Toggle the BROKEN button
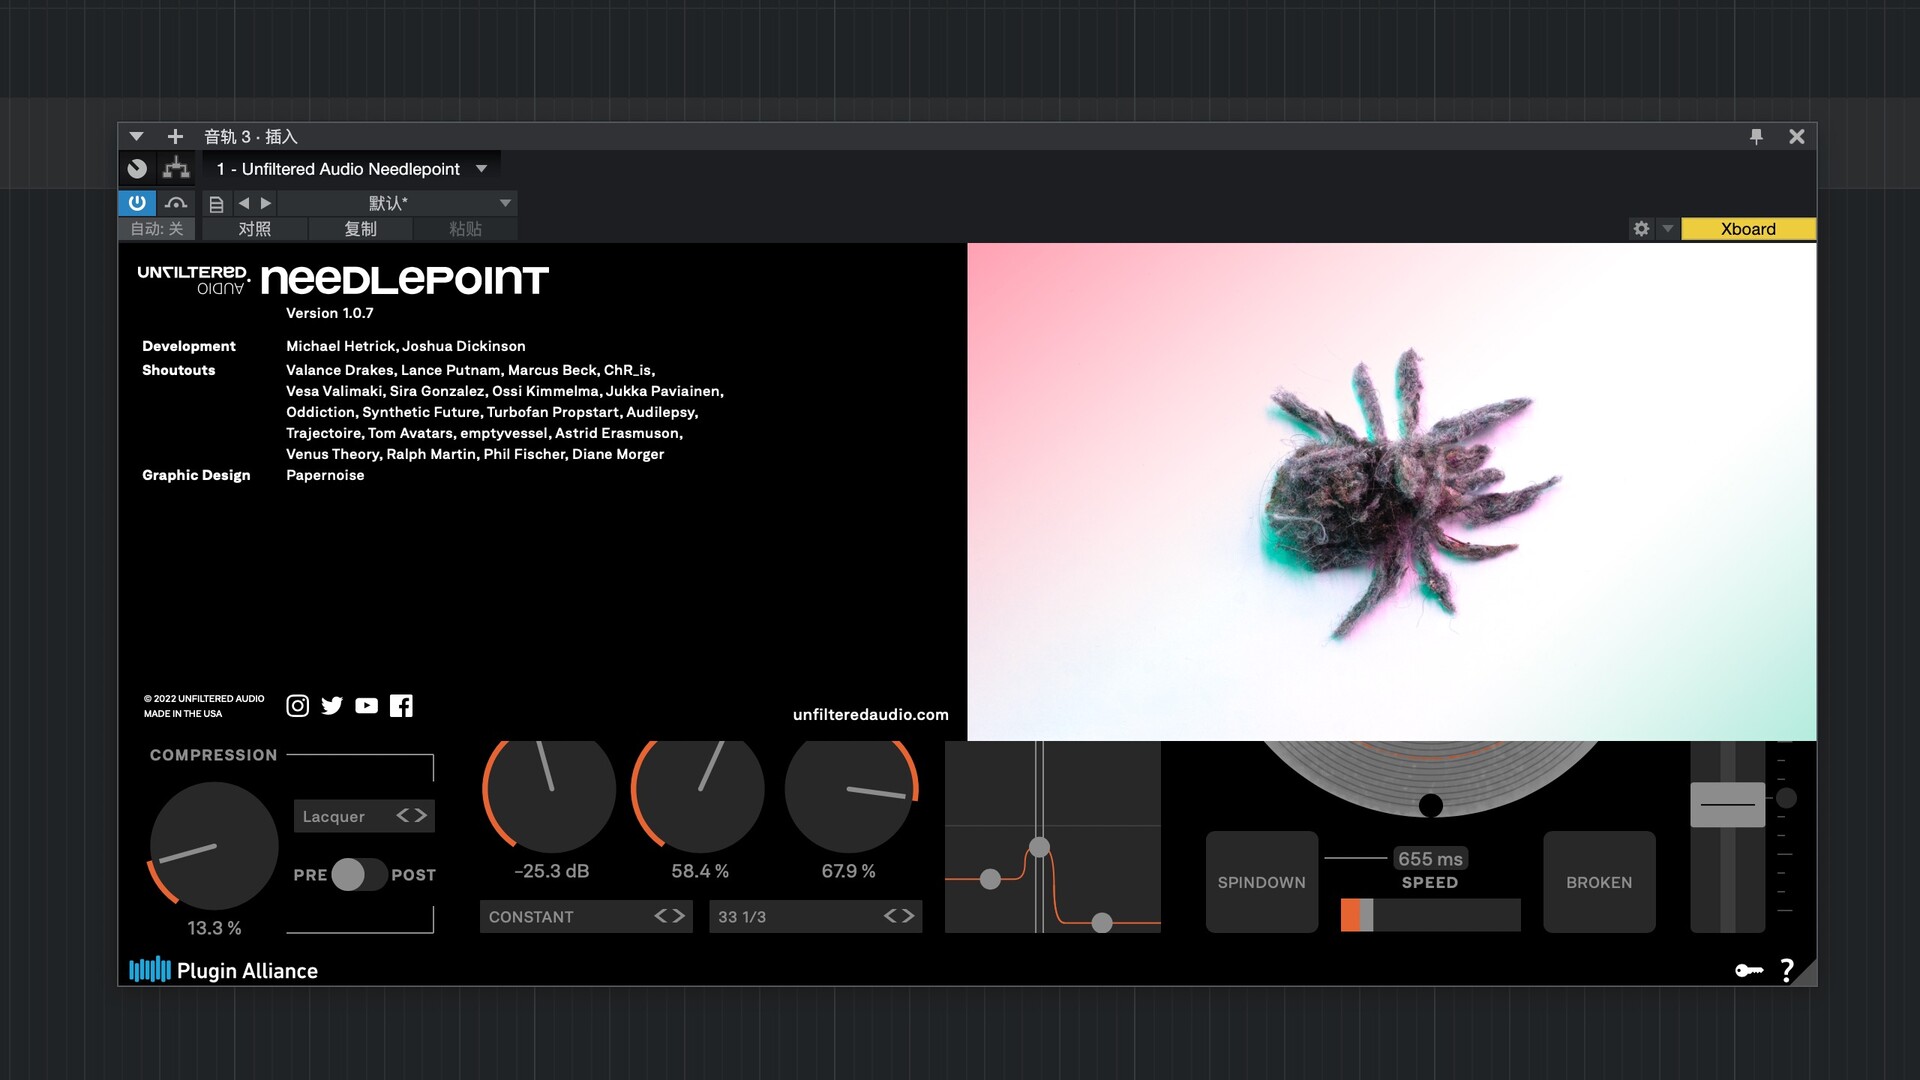The image size is (1920, 1080). pos(1599,882)
